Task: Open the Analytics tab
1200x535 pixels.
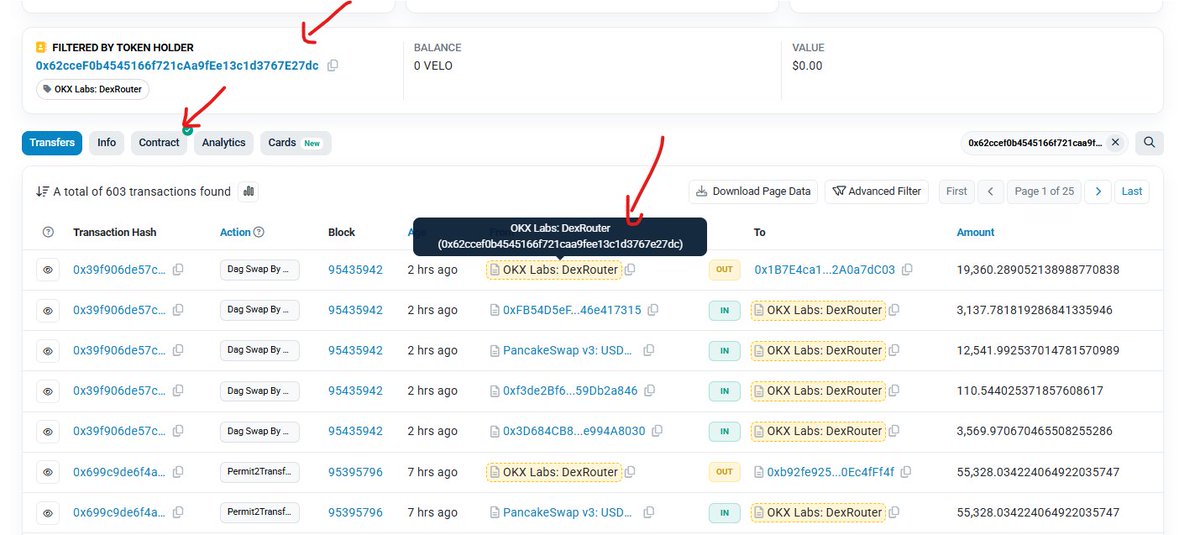Action: [x=224, y=143]
